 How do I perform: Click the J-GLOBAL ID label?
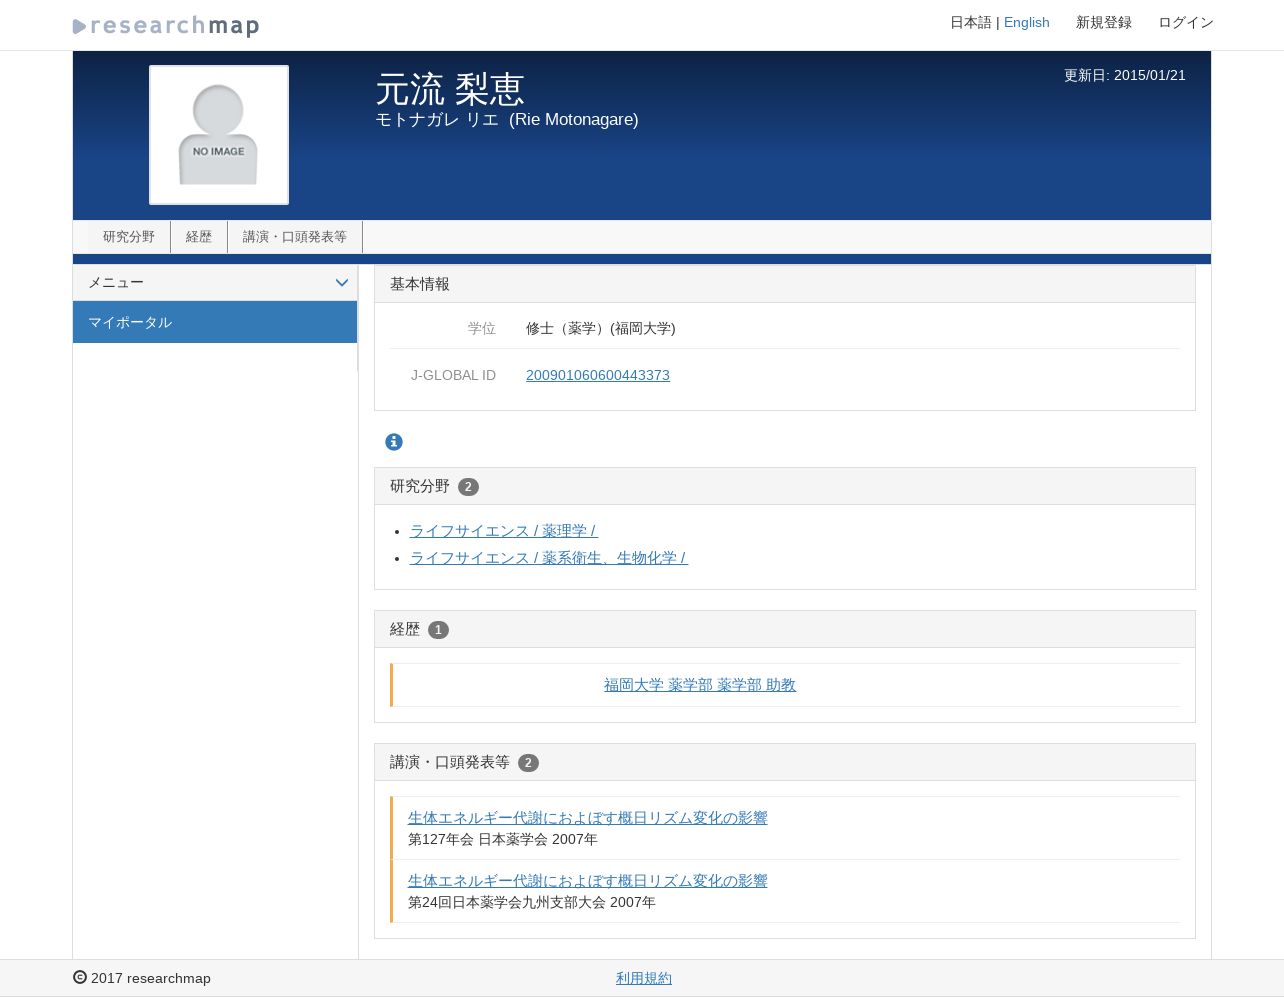pyautogui.click(x=453, y=375)
